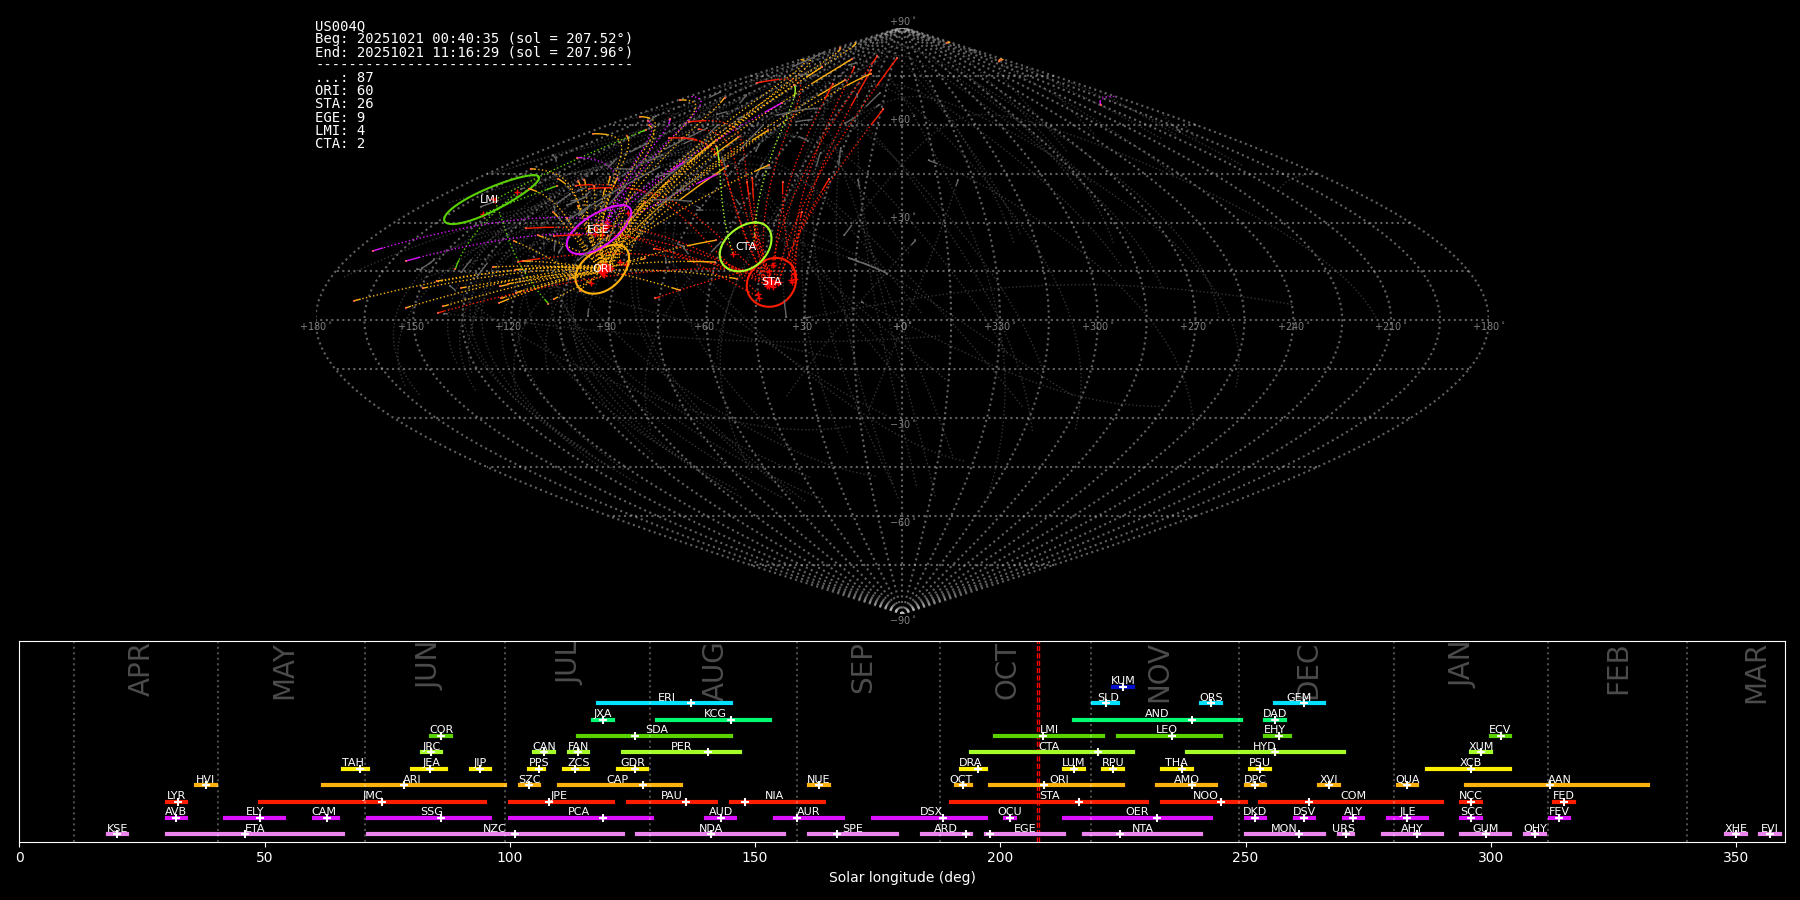Click the NTA shower bar in timeline
Image resolution: width=1800 pixels, height=900 pixels.
tap(1142, 834)
